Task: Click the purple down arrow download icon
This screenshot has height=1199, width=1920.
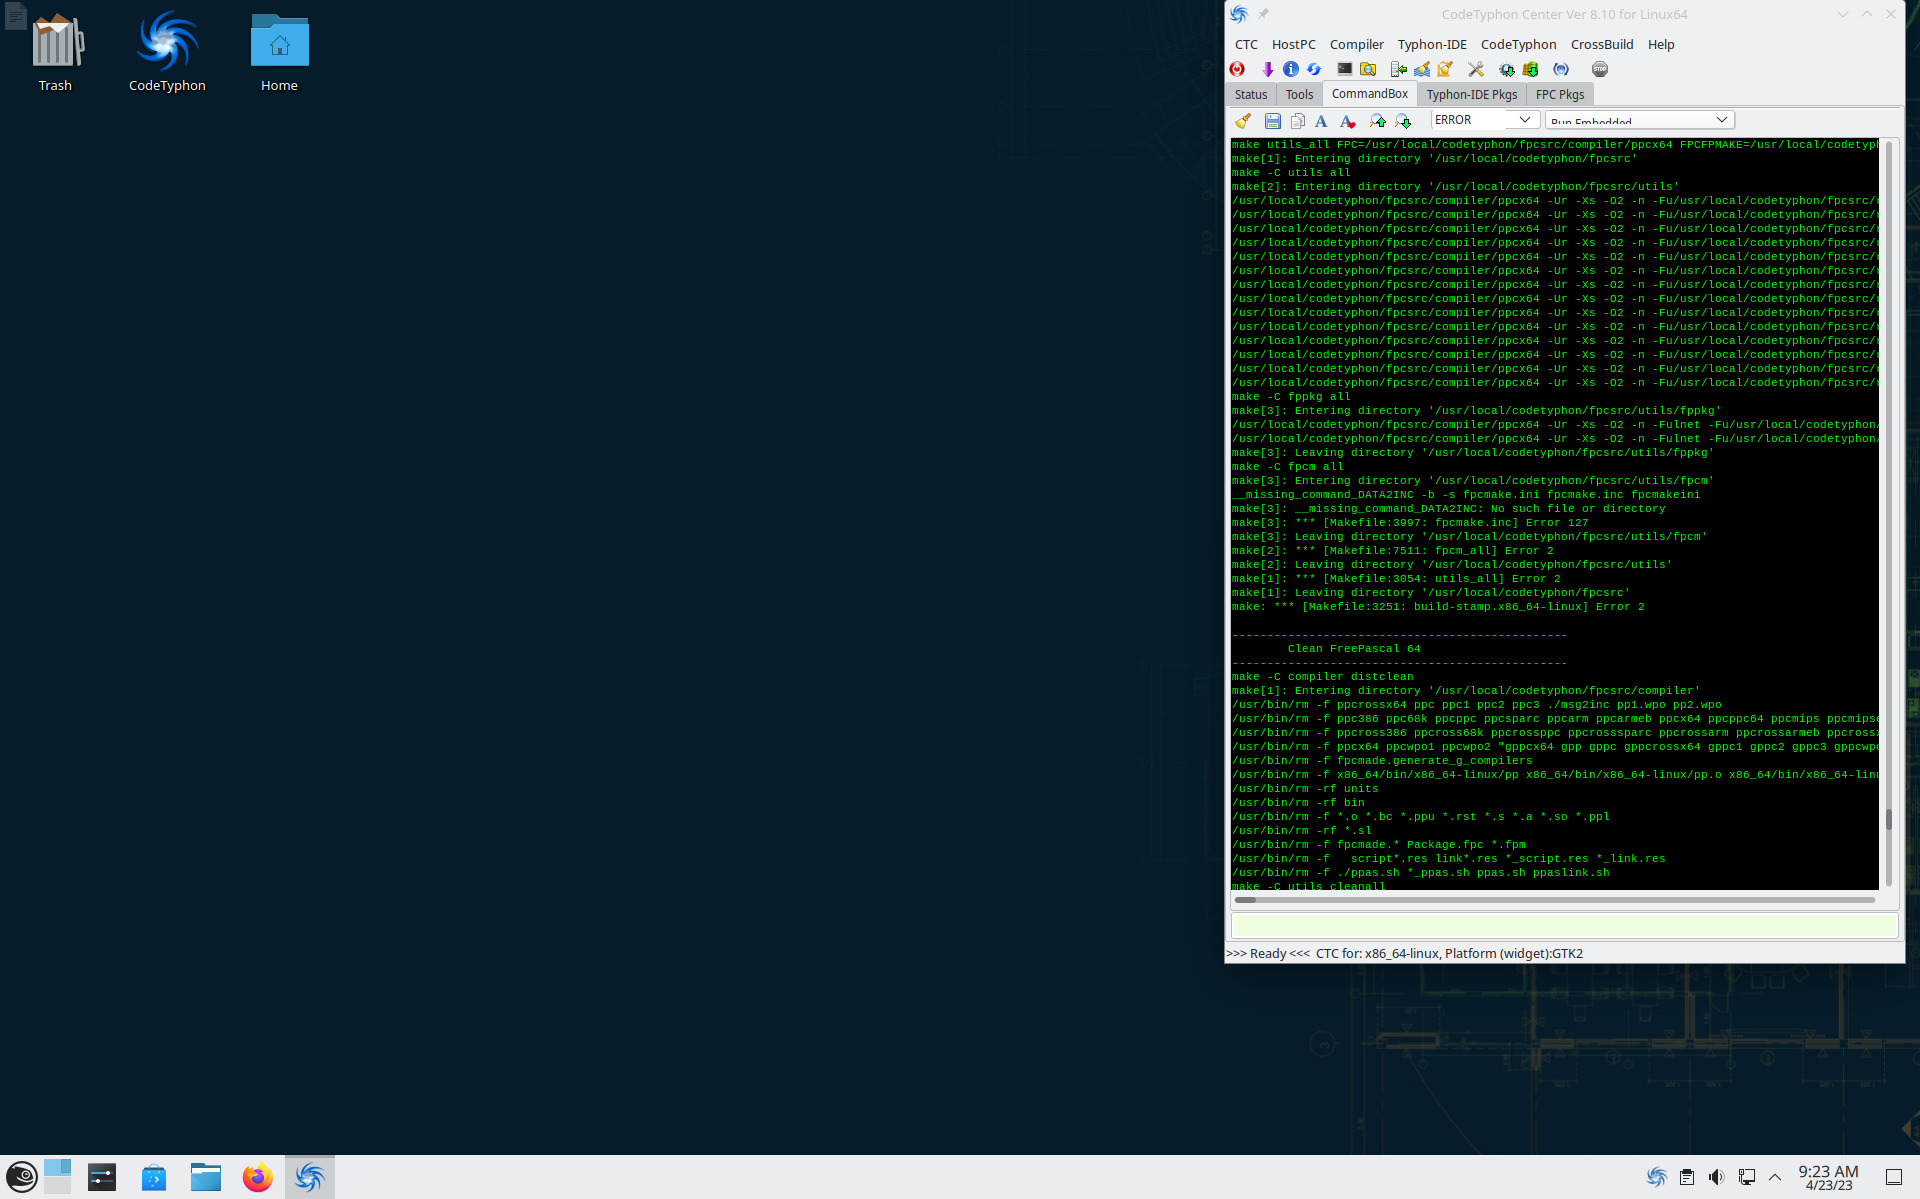Action: pos(1267,69)
